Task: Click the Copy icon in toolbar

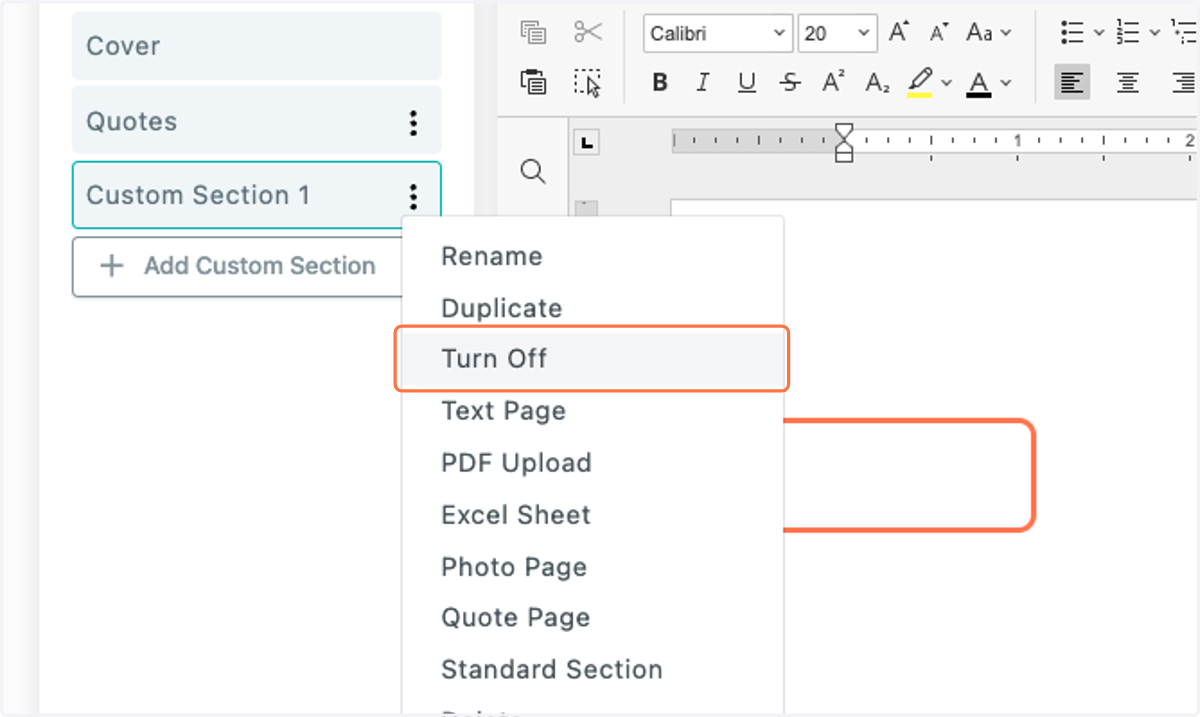Action: (533, 33)
